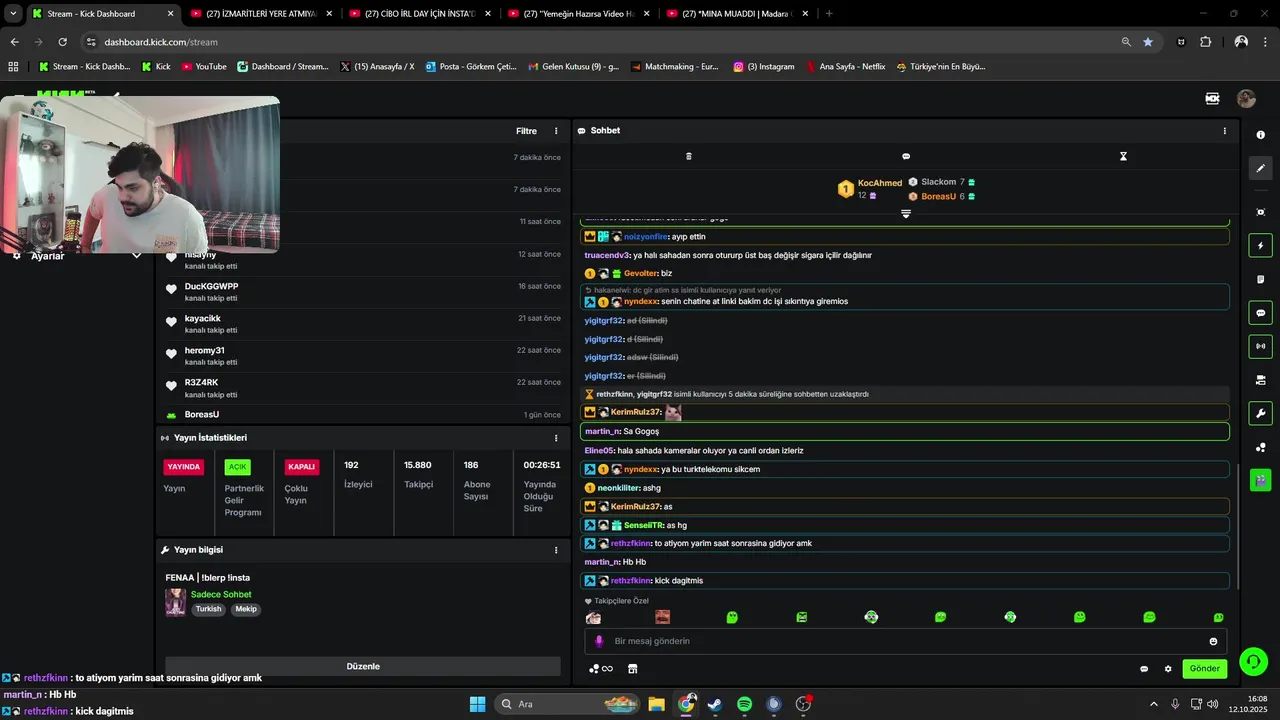Open Yayın İstatistikleri three-dot menu
The height and width of the screenshot is (720, 1280).
click(556, 438)
